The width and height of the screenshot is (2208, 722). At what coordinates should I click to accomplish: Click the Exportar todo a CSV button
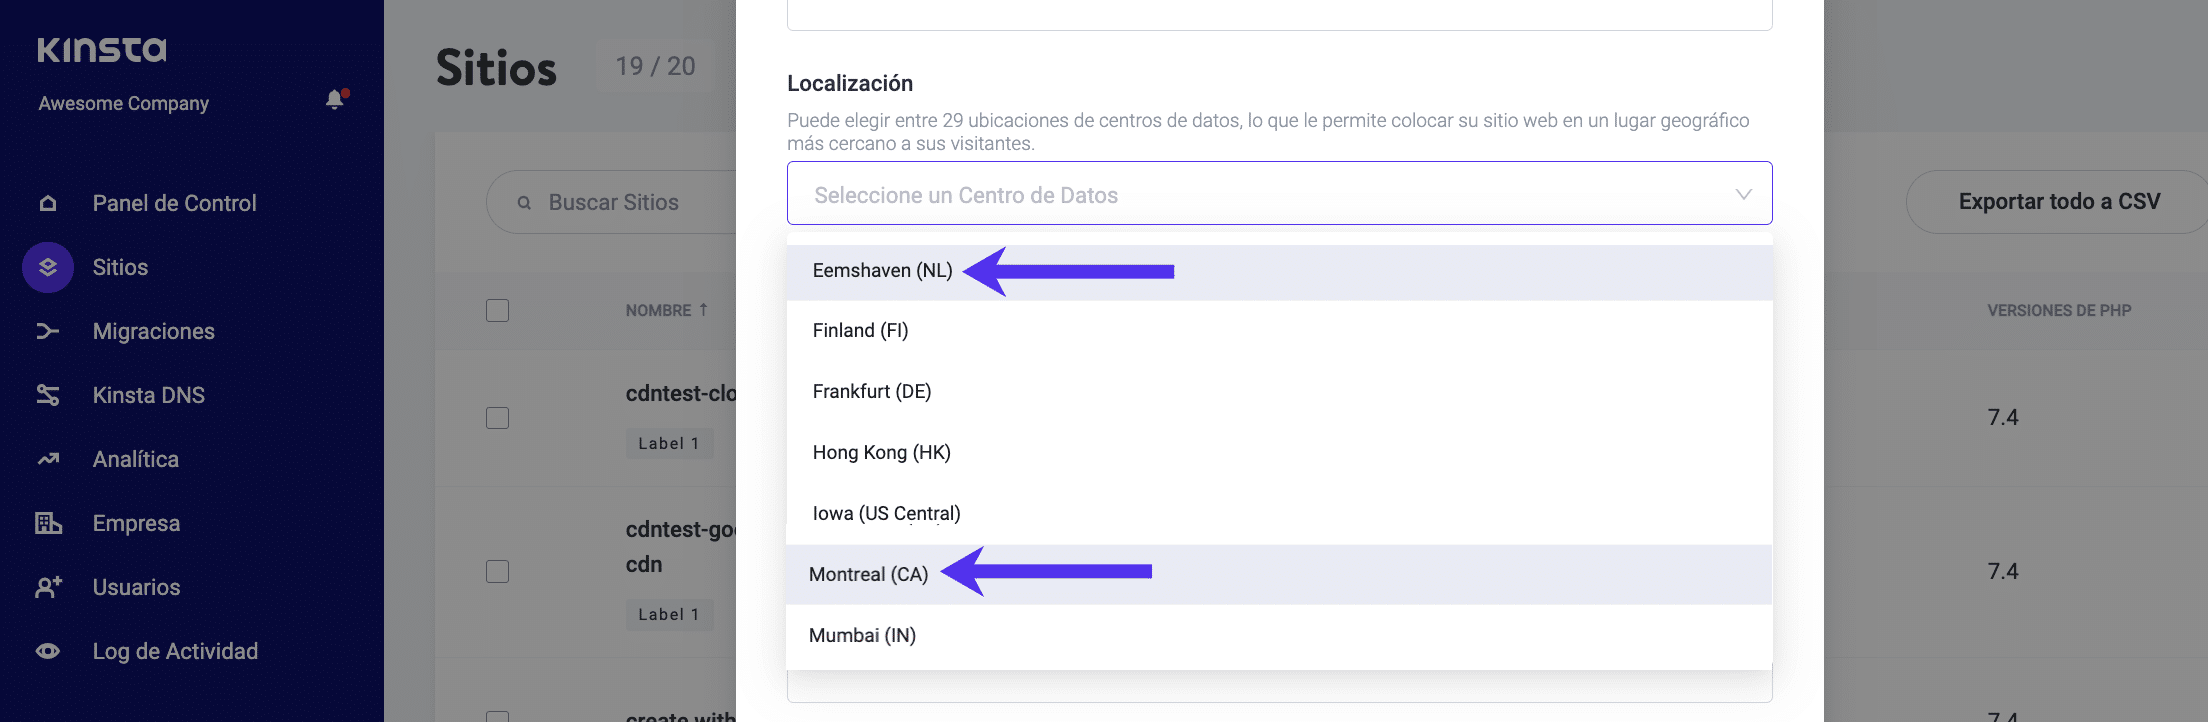[x=2059, y=202]
